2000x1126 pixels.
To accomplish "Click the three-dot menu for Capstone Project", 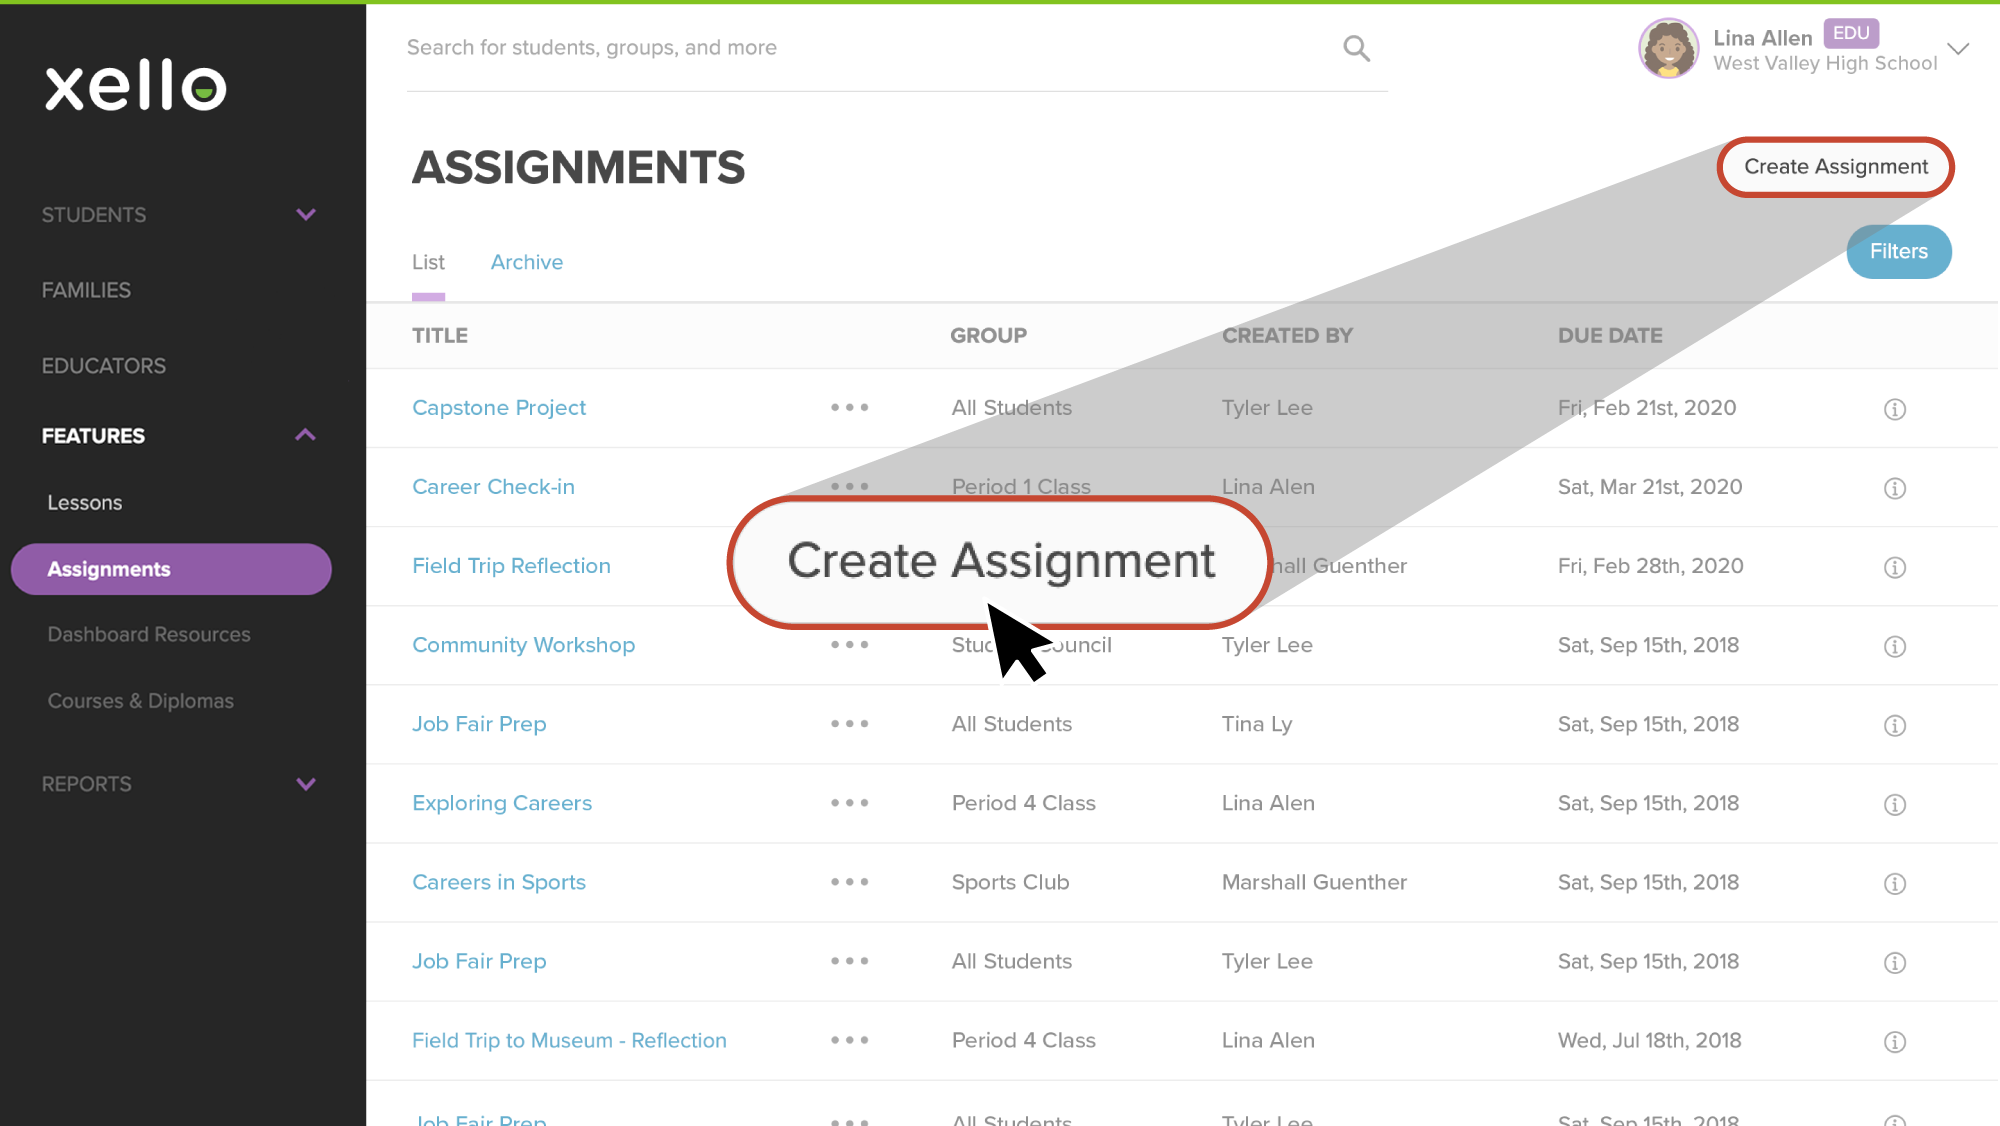I will (x=850, y=408).
